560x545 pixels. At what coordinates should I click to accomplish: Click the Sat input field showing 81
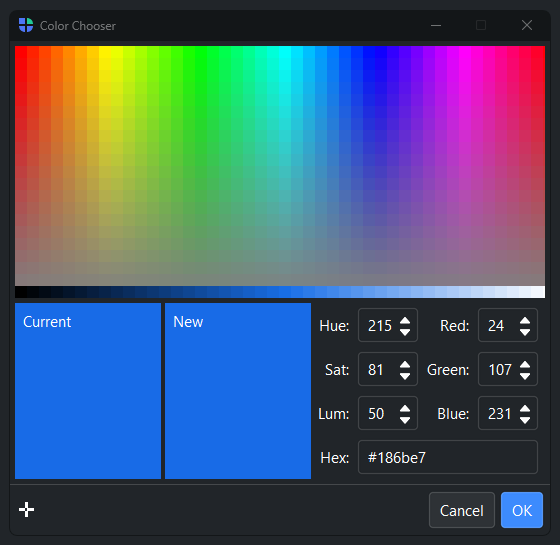[x=388, y=369]
